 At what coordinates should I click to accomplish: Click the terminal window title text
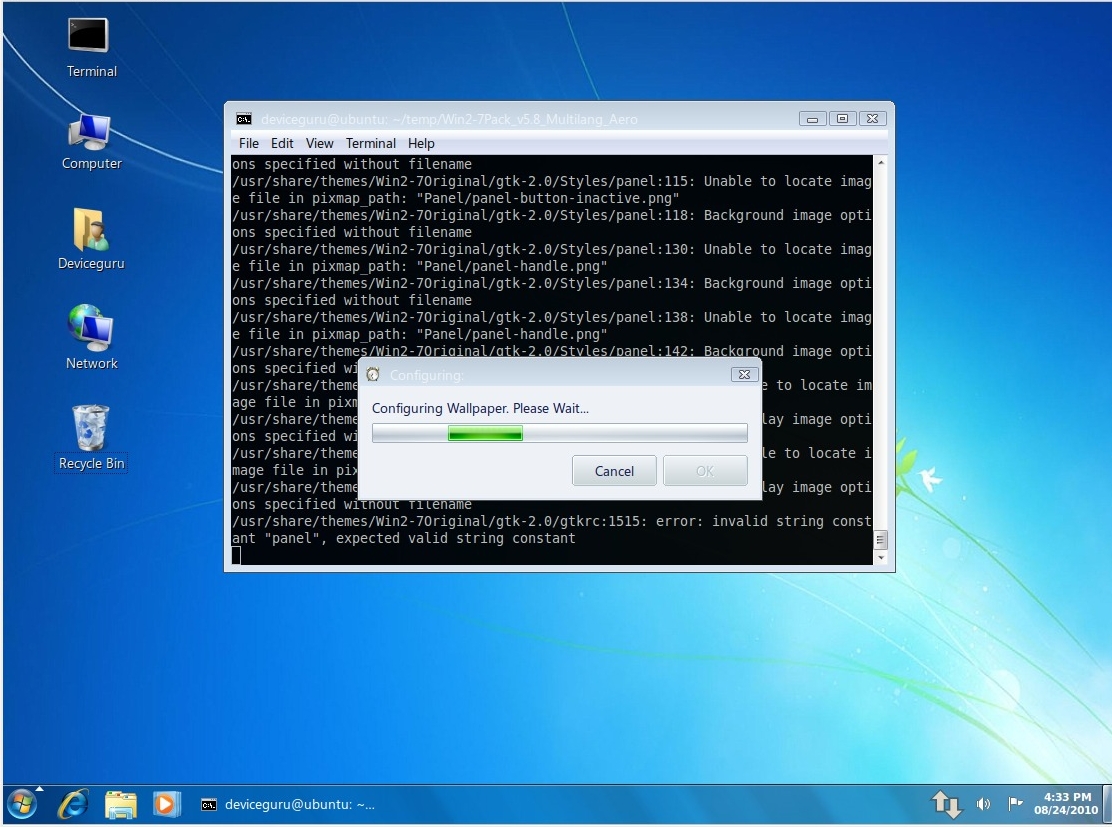click(x=449, y=119)
